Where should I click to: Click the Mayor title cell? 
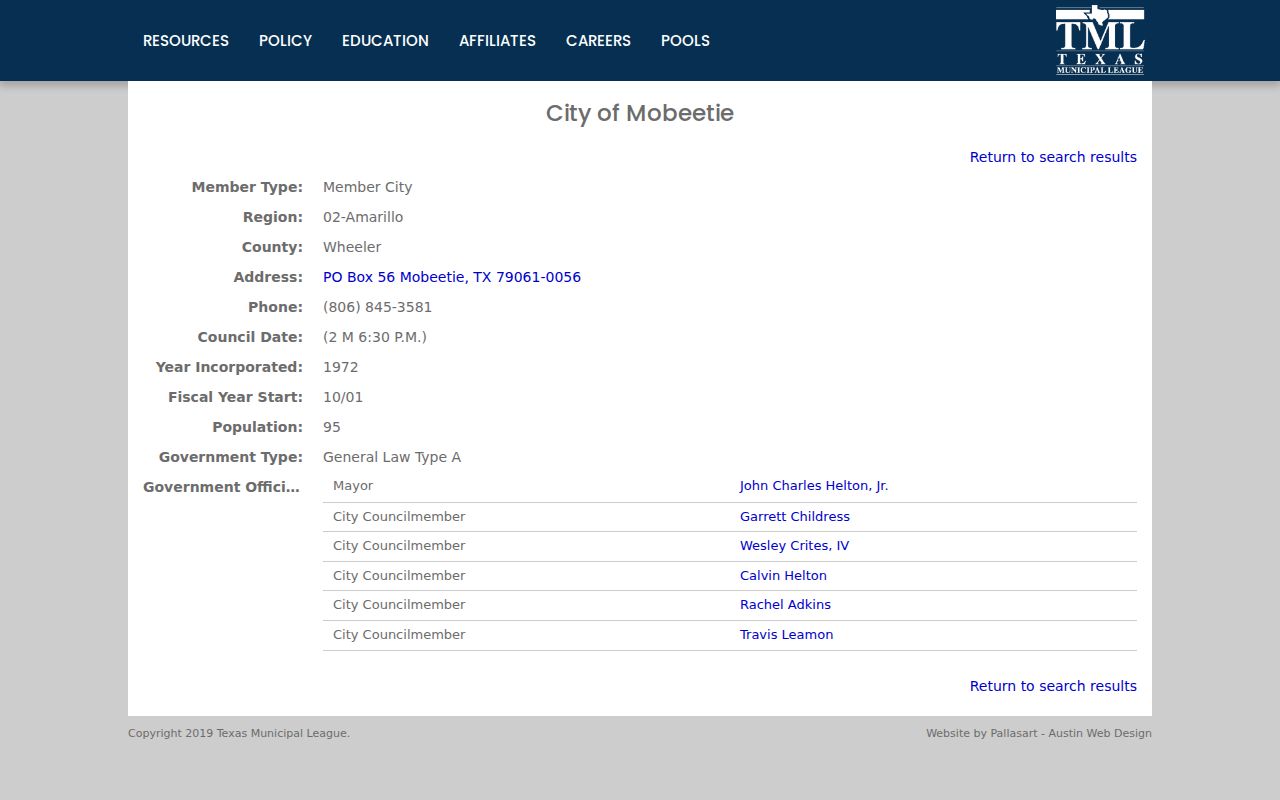click(353, 486)
